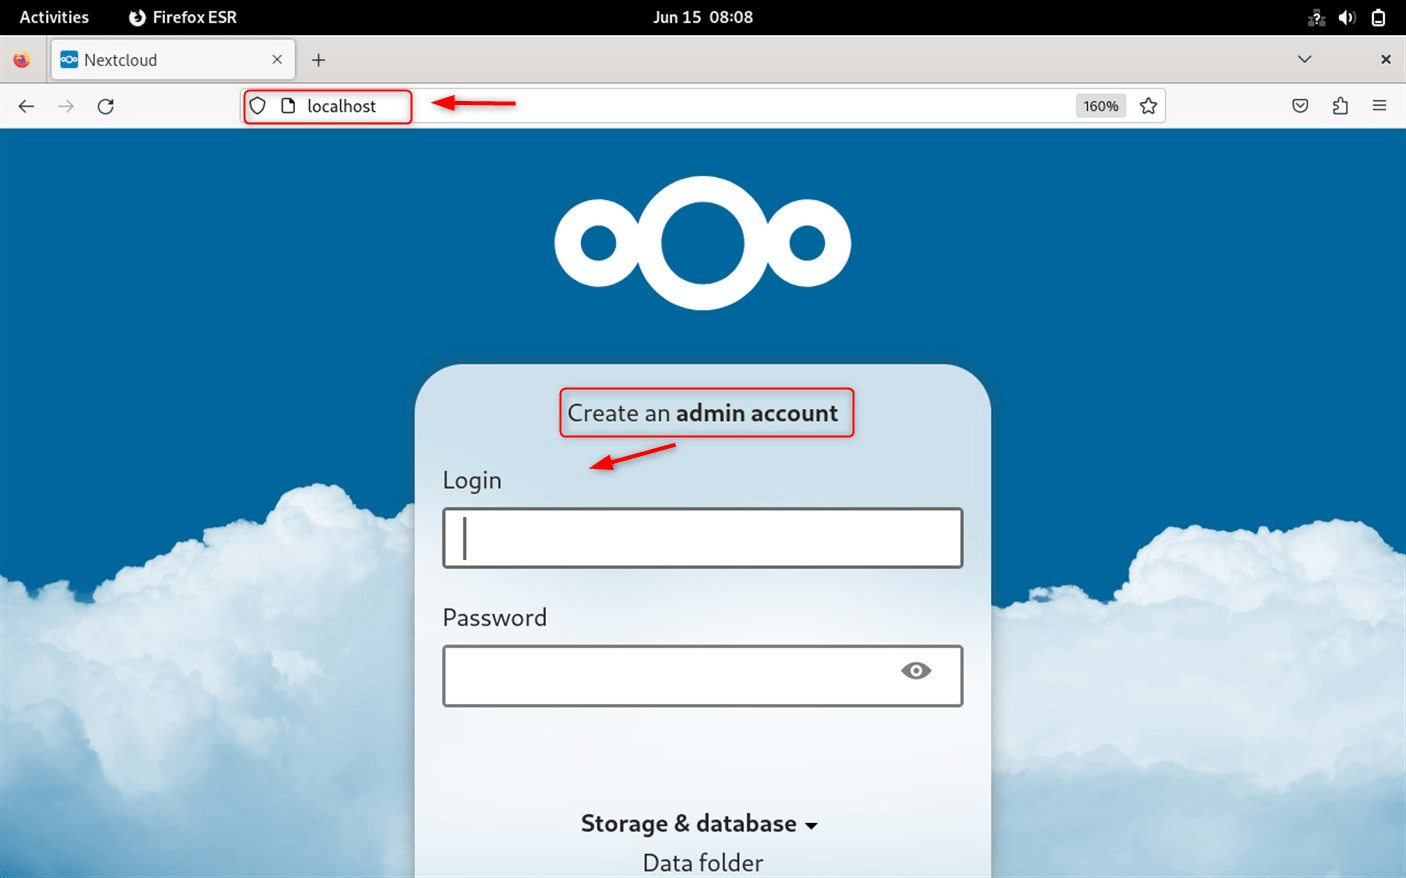Open tracking protection shield in address bar
Image resolution: width=1406 pixels, height=878 pixels.
(258, 106)
